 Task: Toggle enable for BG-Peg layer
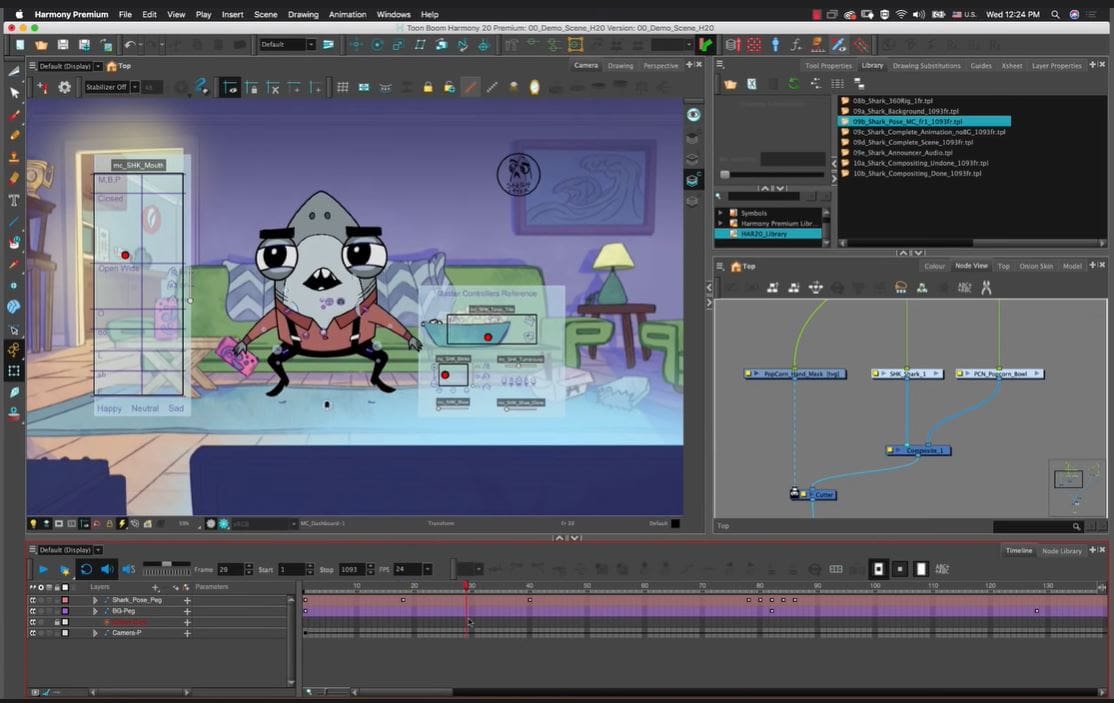(x=32, y=611)
